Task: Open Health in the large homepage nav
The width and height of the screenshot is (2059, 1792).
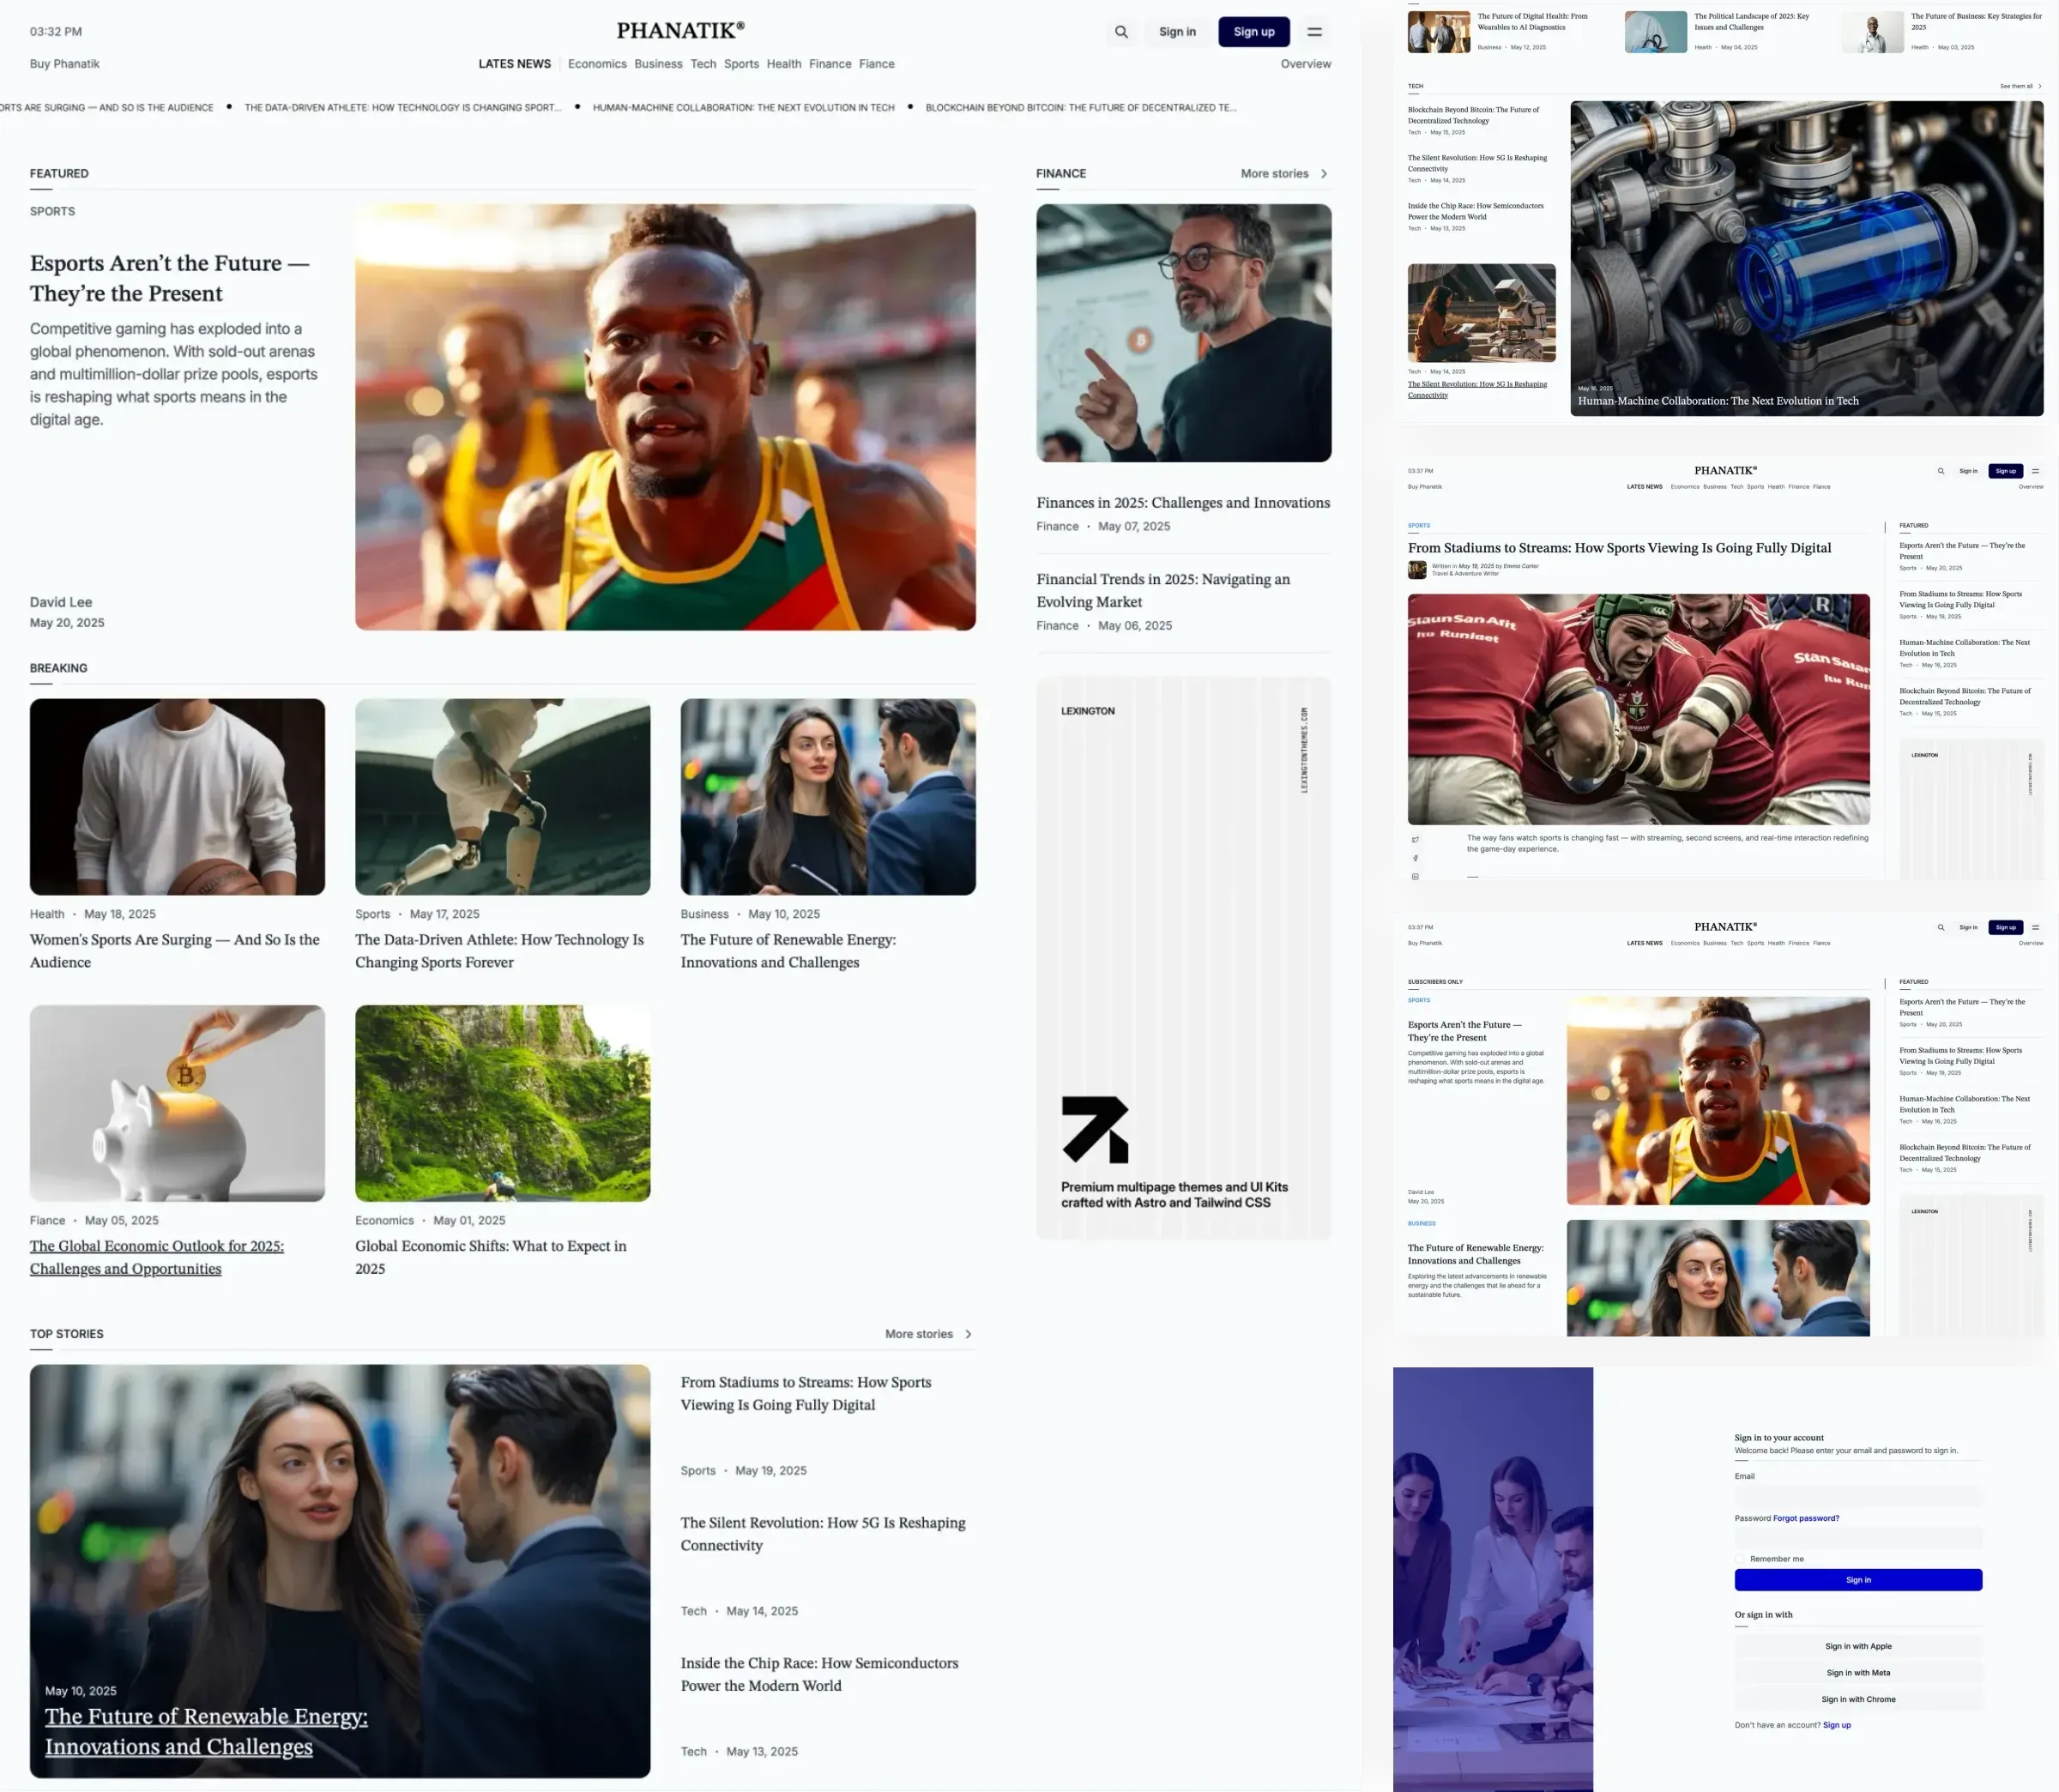Action: [x=784, y=64]
